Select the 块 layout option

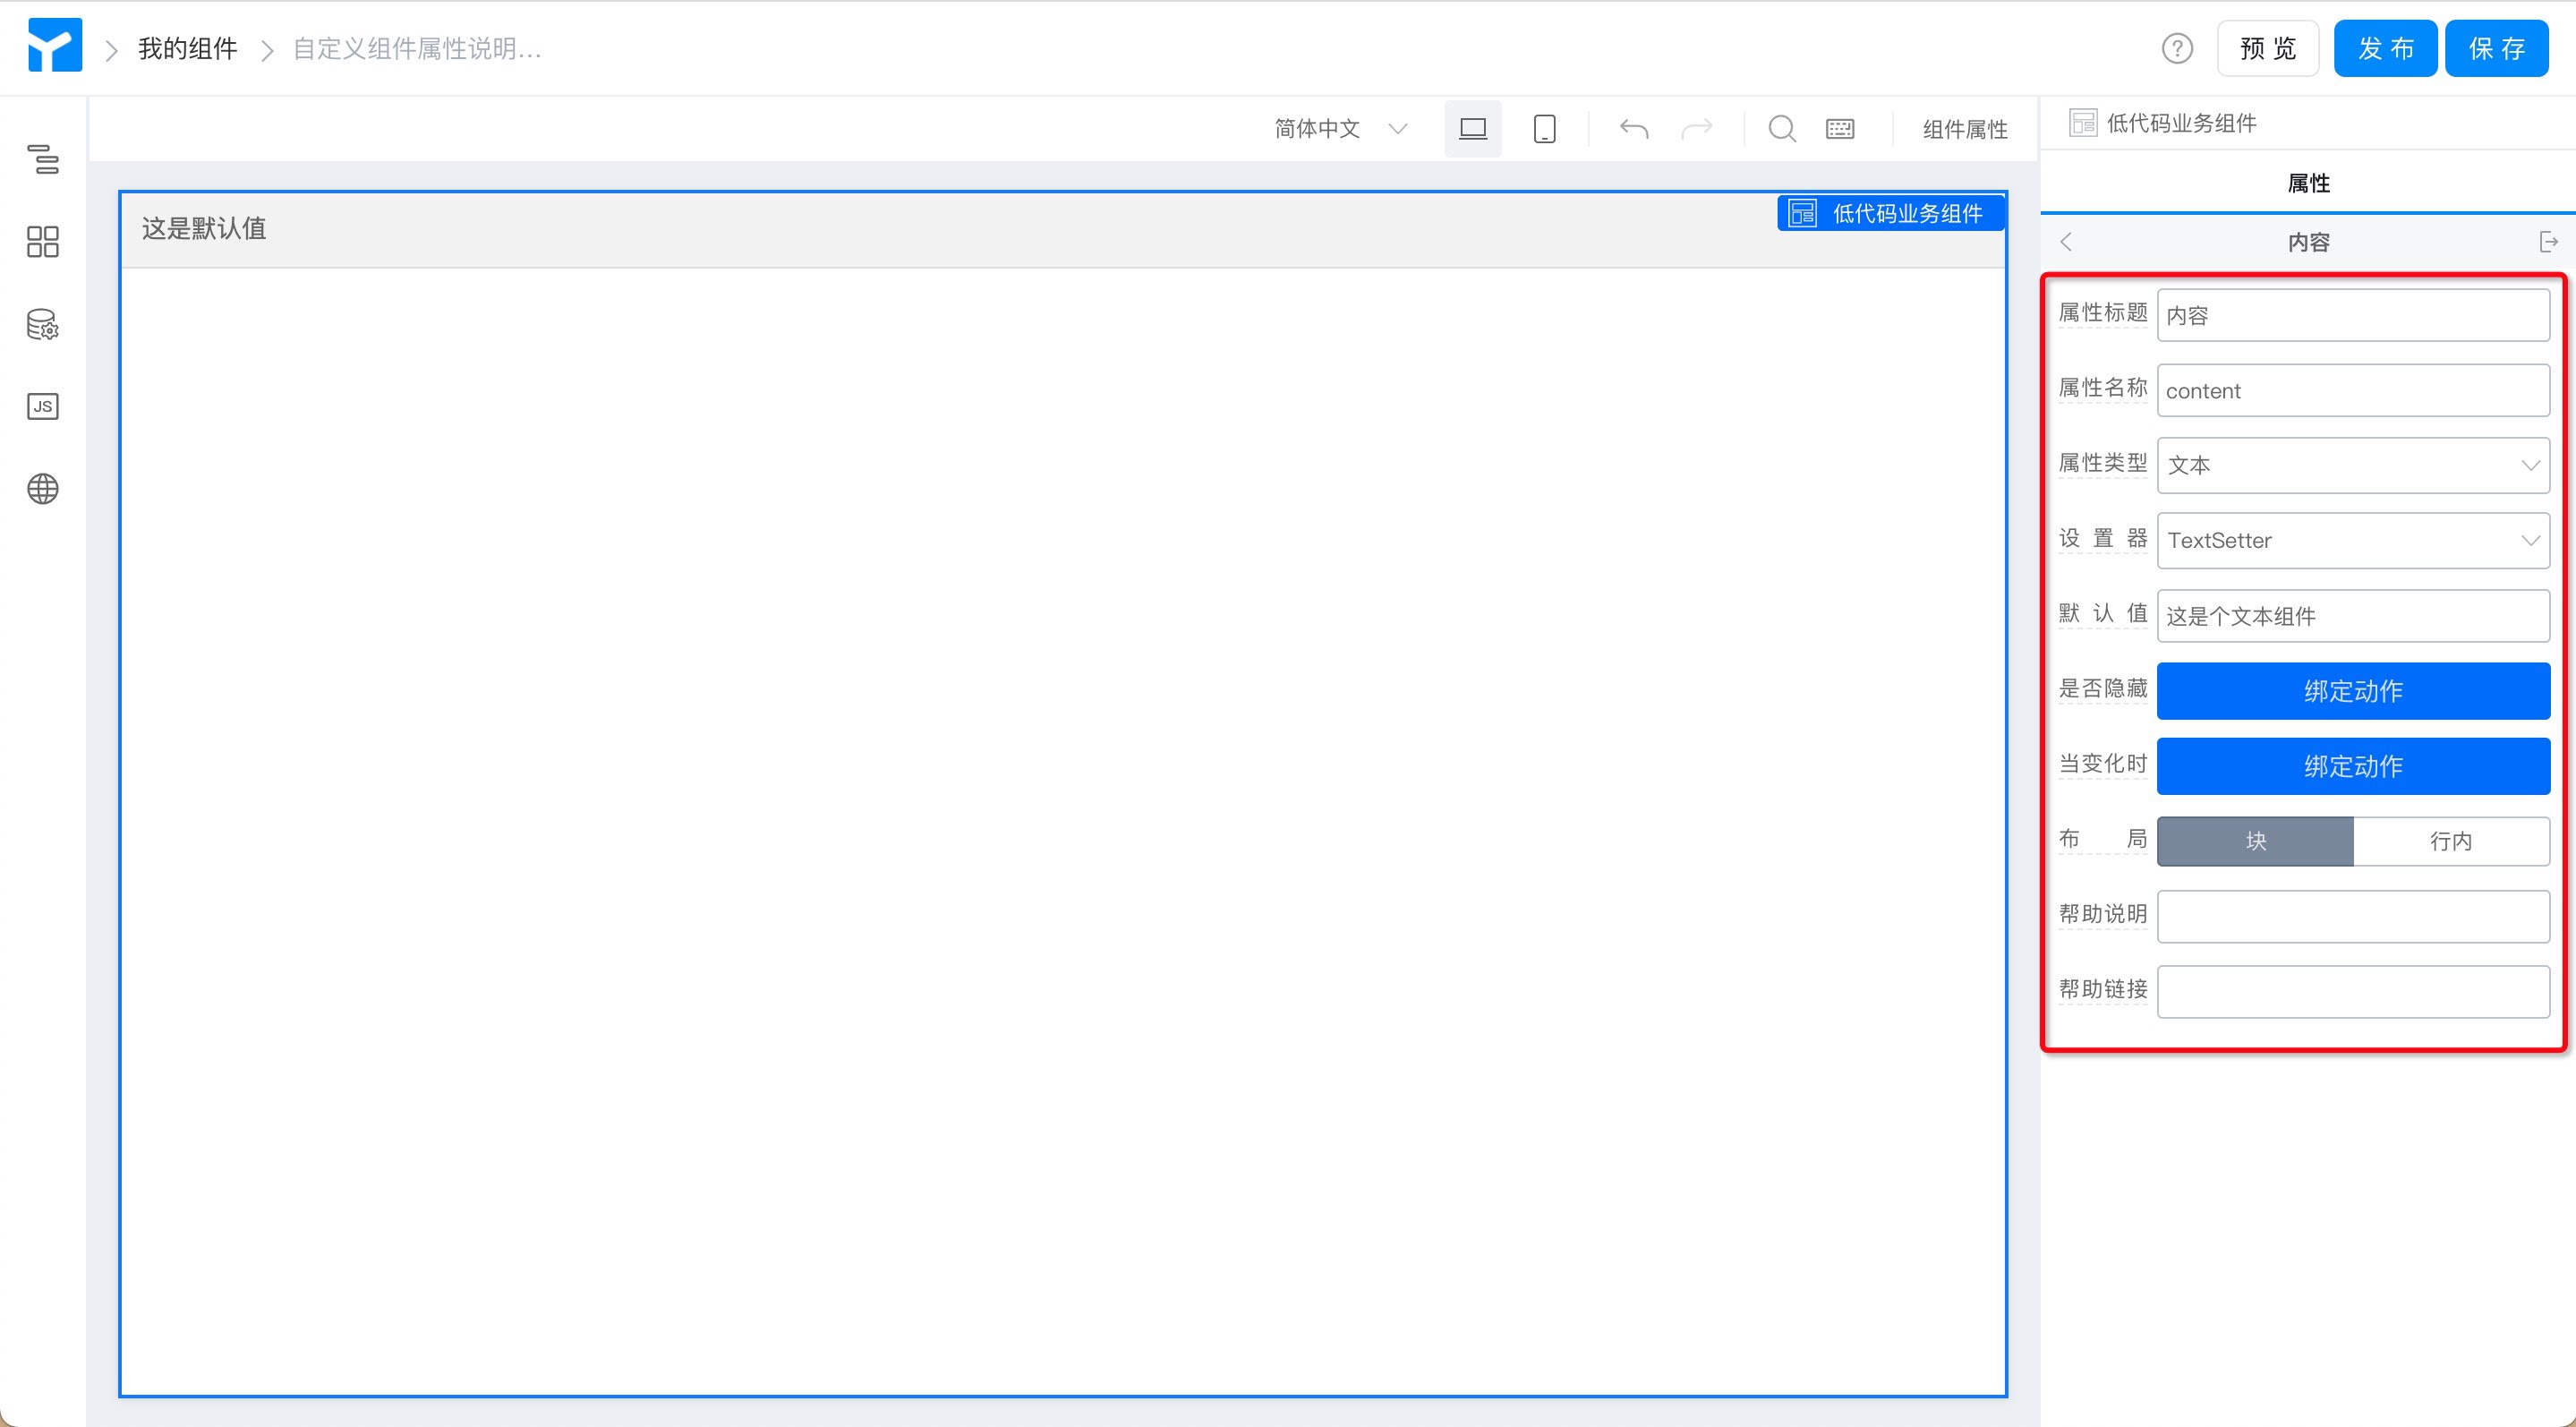click(2255, 841)
